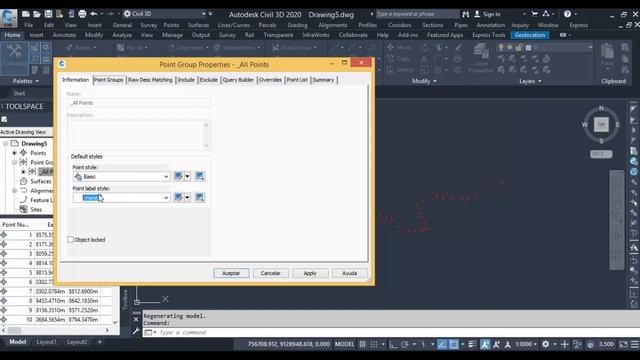This screenshot has width=640, height=360.
Task: Click the command line wrench customize icon
Action: (136, 331)
